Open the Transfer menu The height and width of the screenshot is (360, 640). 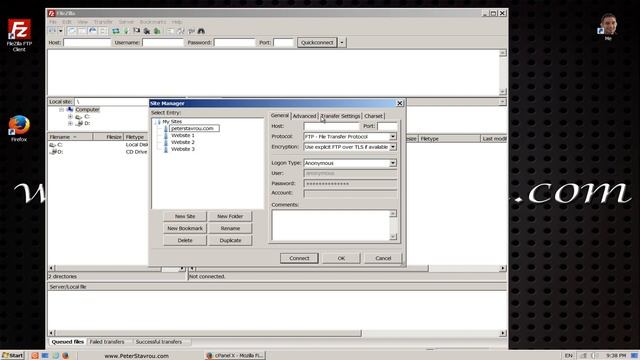tap(103, 22)
